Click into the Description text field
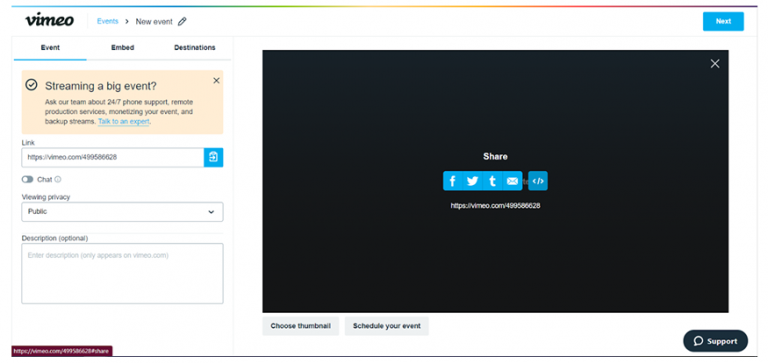Viewport: 768px width, 363px height. point(122,273)
